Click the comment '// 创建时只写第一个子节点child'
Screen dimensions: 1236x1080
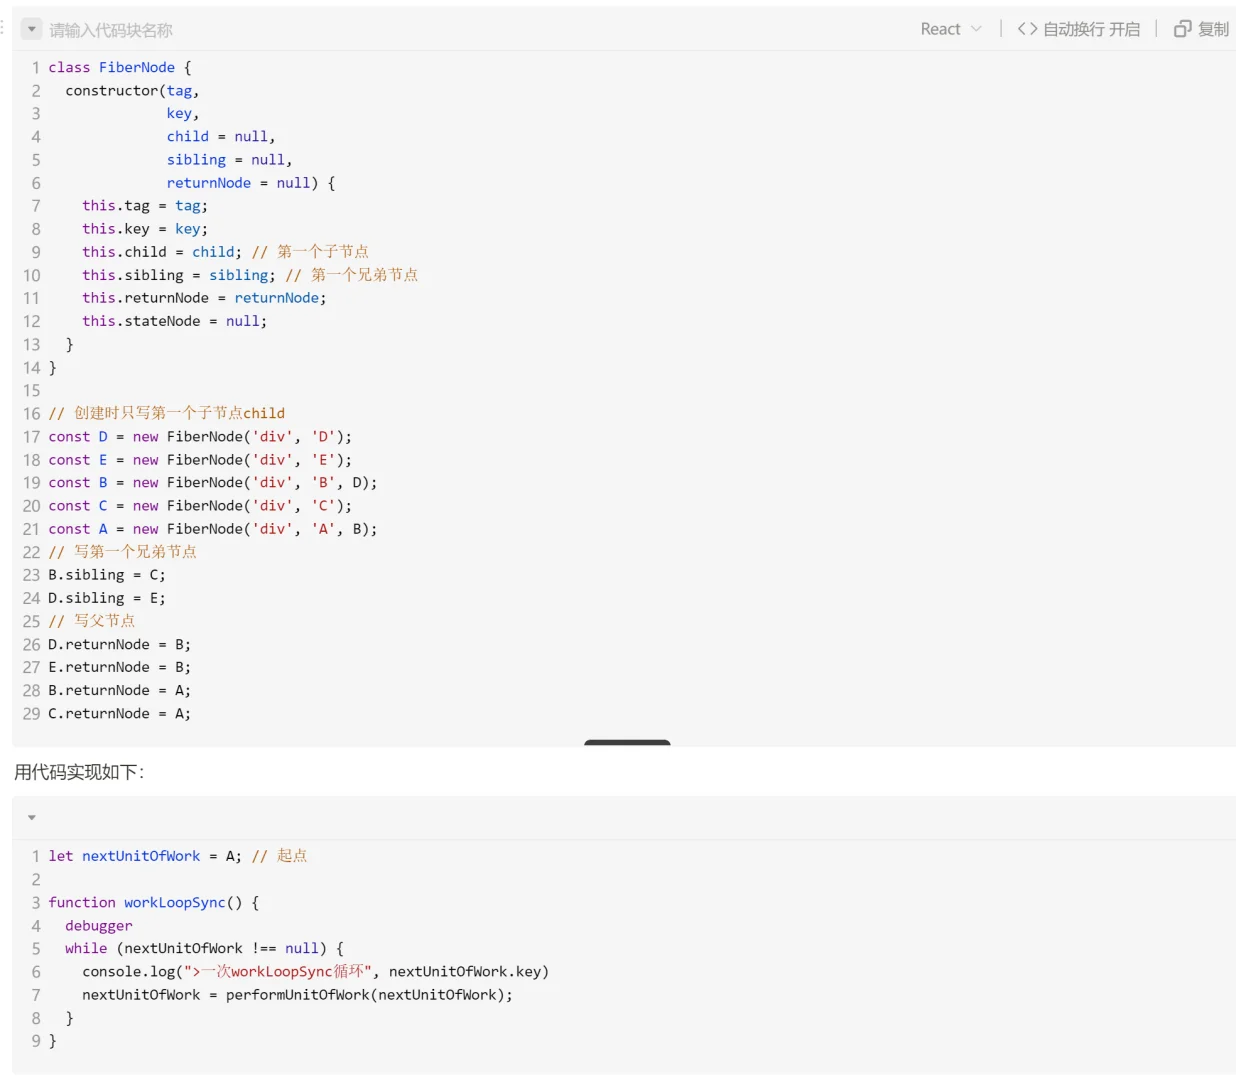[x=167, y=413]
